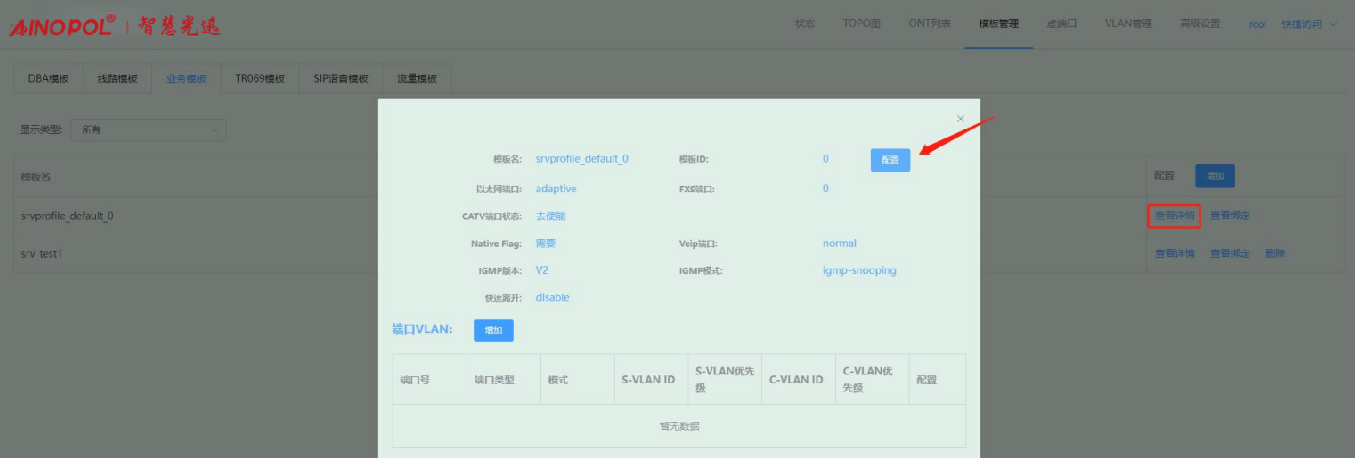1355x458 pixels.
Task: Close the template details dialog
Action: tap(960, 119)
